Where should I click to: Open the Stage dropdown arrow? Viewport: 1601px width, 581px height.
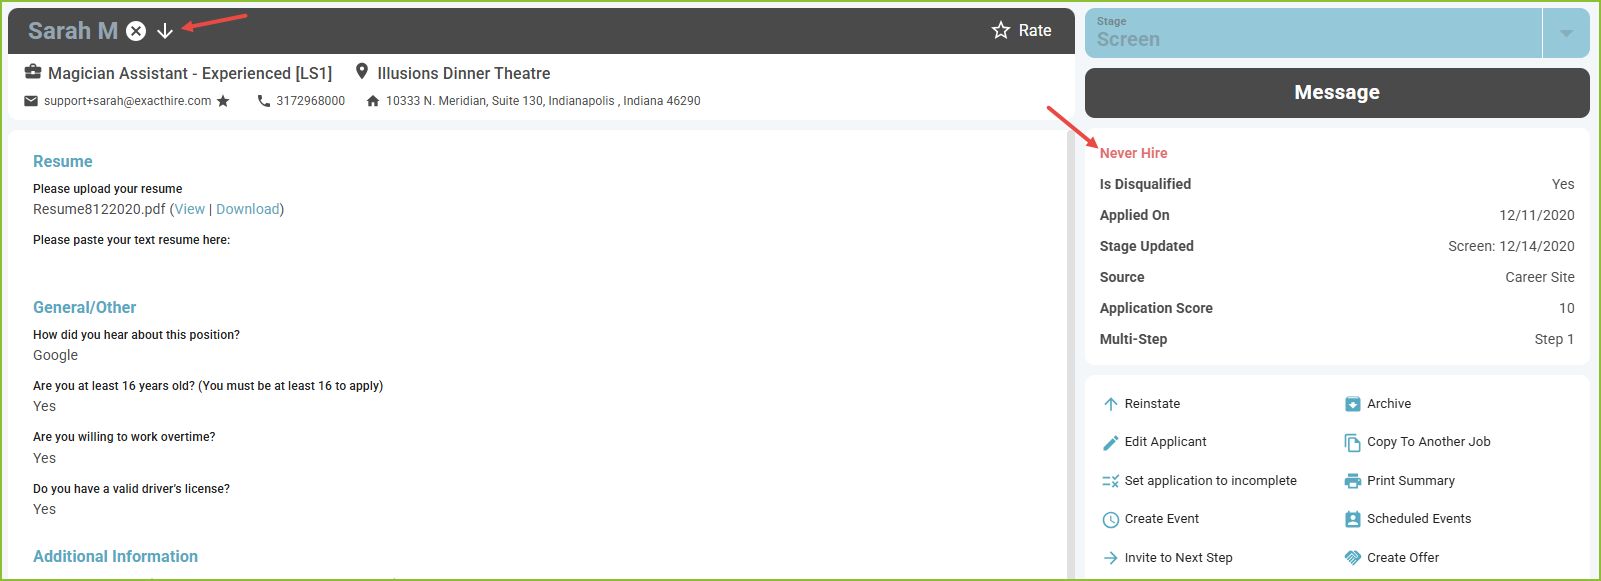coord(1566,33)
